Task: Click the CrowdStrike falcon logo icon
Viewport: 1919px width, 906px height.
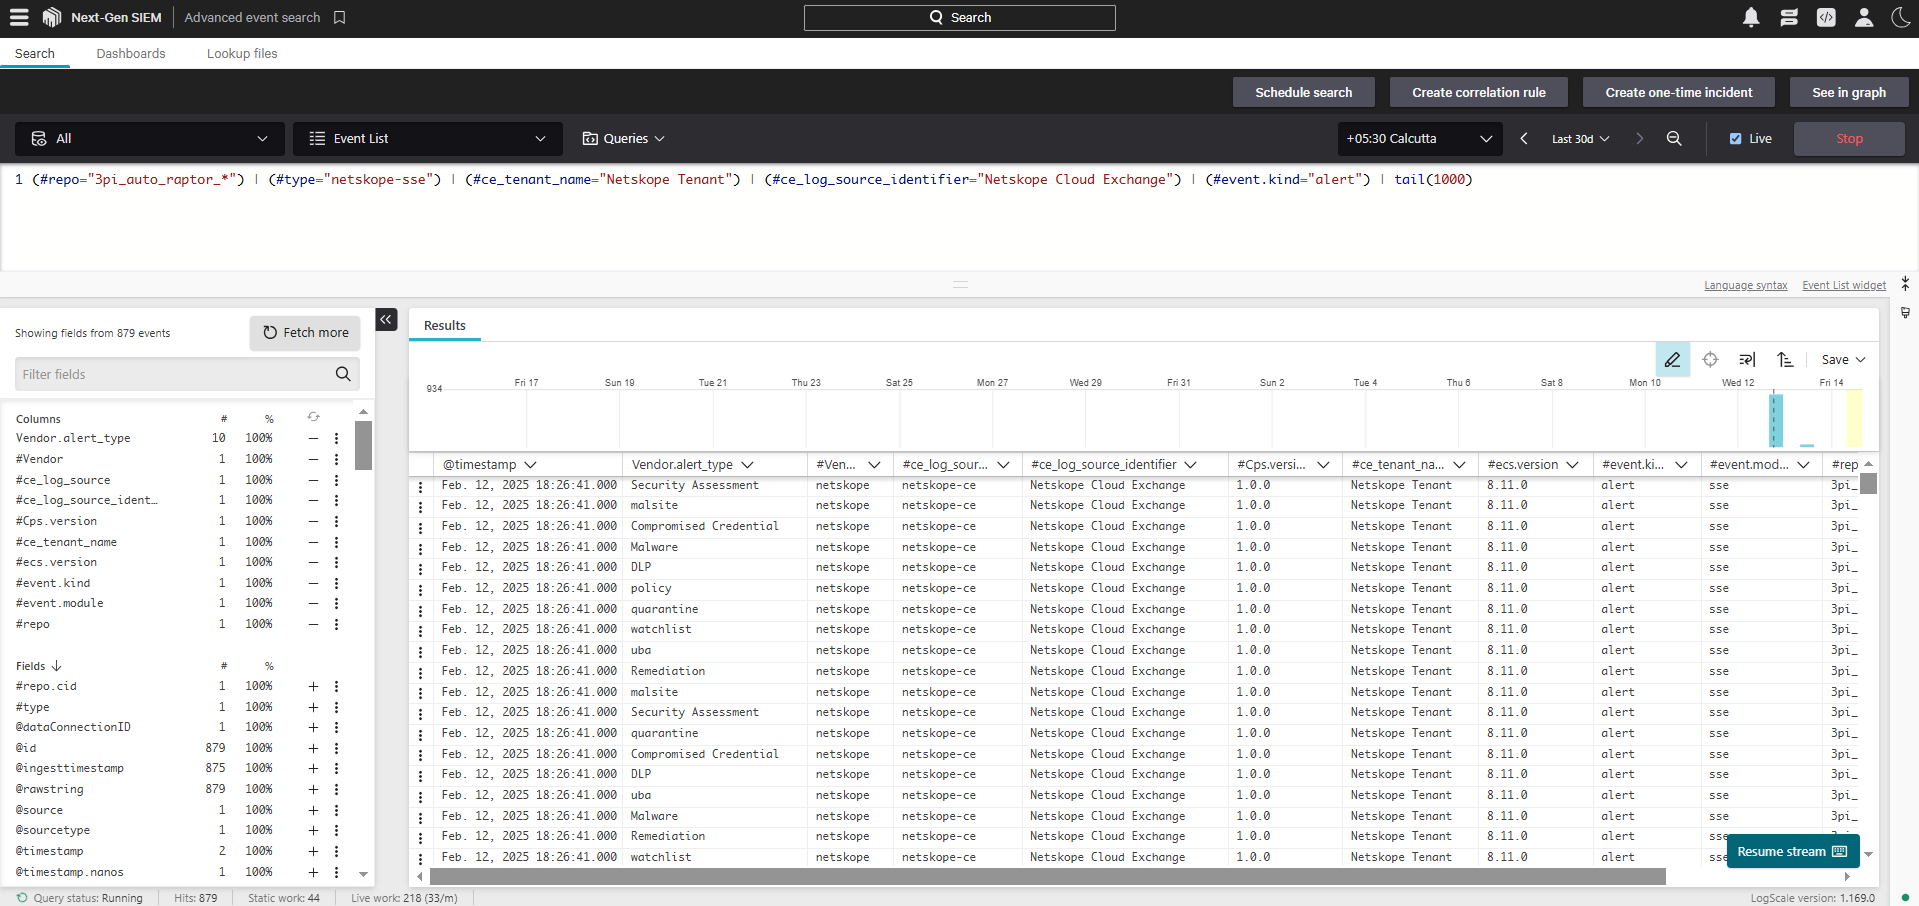Action: click(x=52, y=17)
